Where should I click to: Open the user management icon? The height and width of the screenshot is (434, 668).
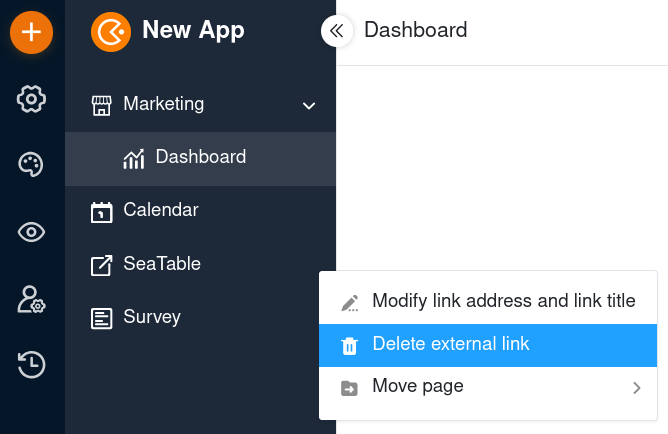pyautogui.click(x=32, y=300)
